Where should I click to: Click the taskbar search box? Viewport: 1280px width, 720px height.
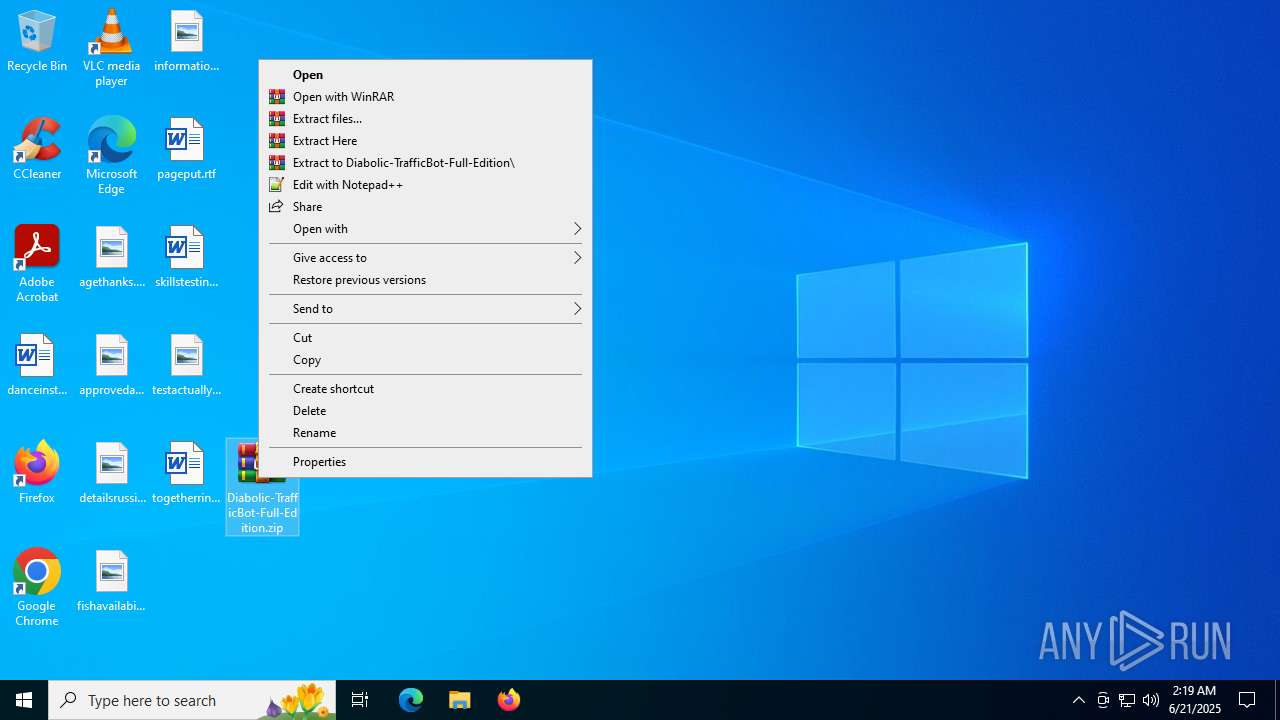point(192,700)
